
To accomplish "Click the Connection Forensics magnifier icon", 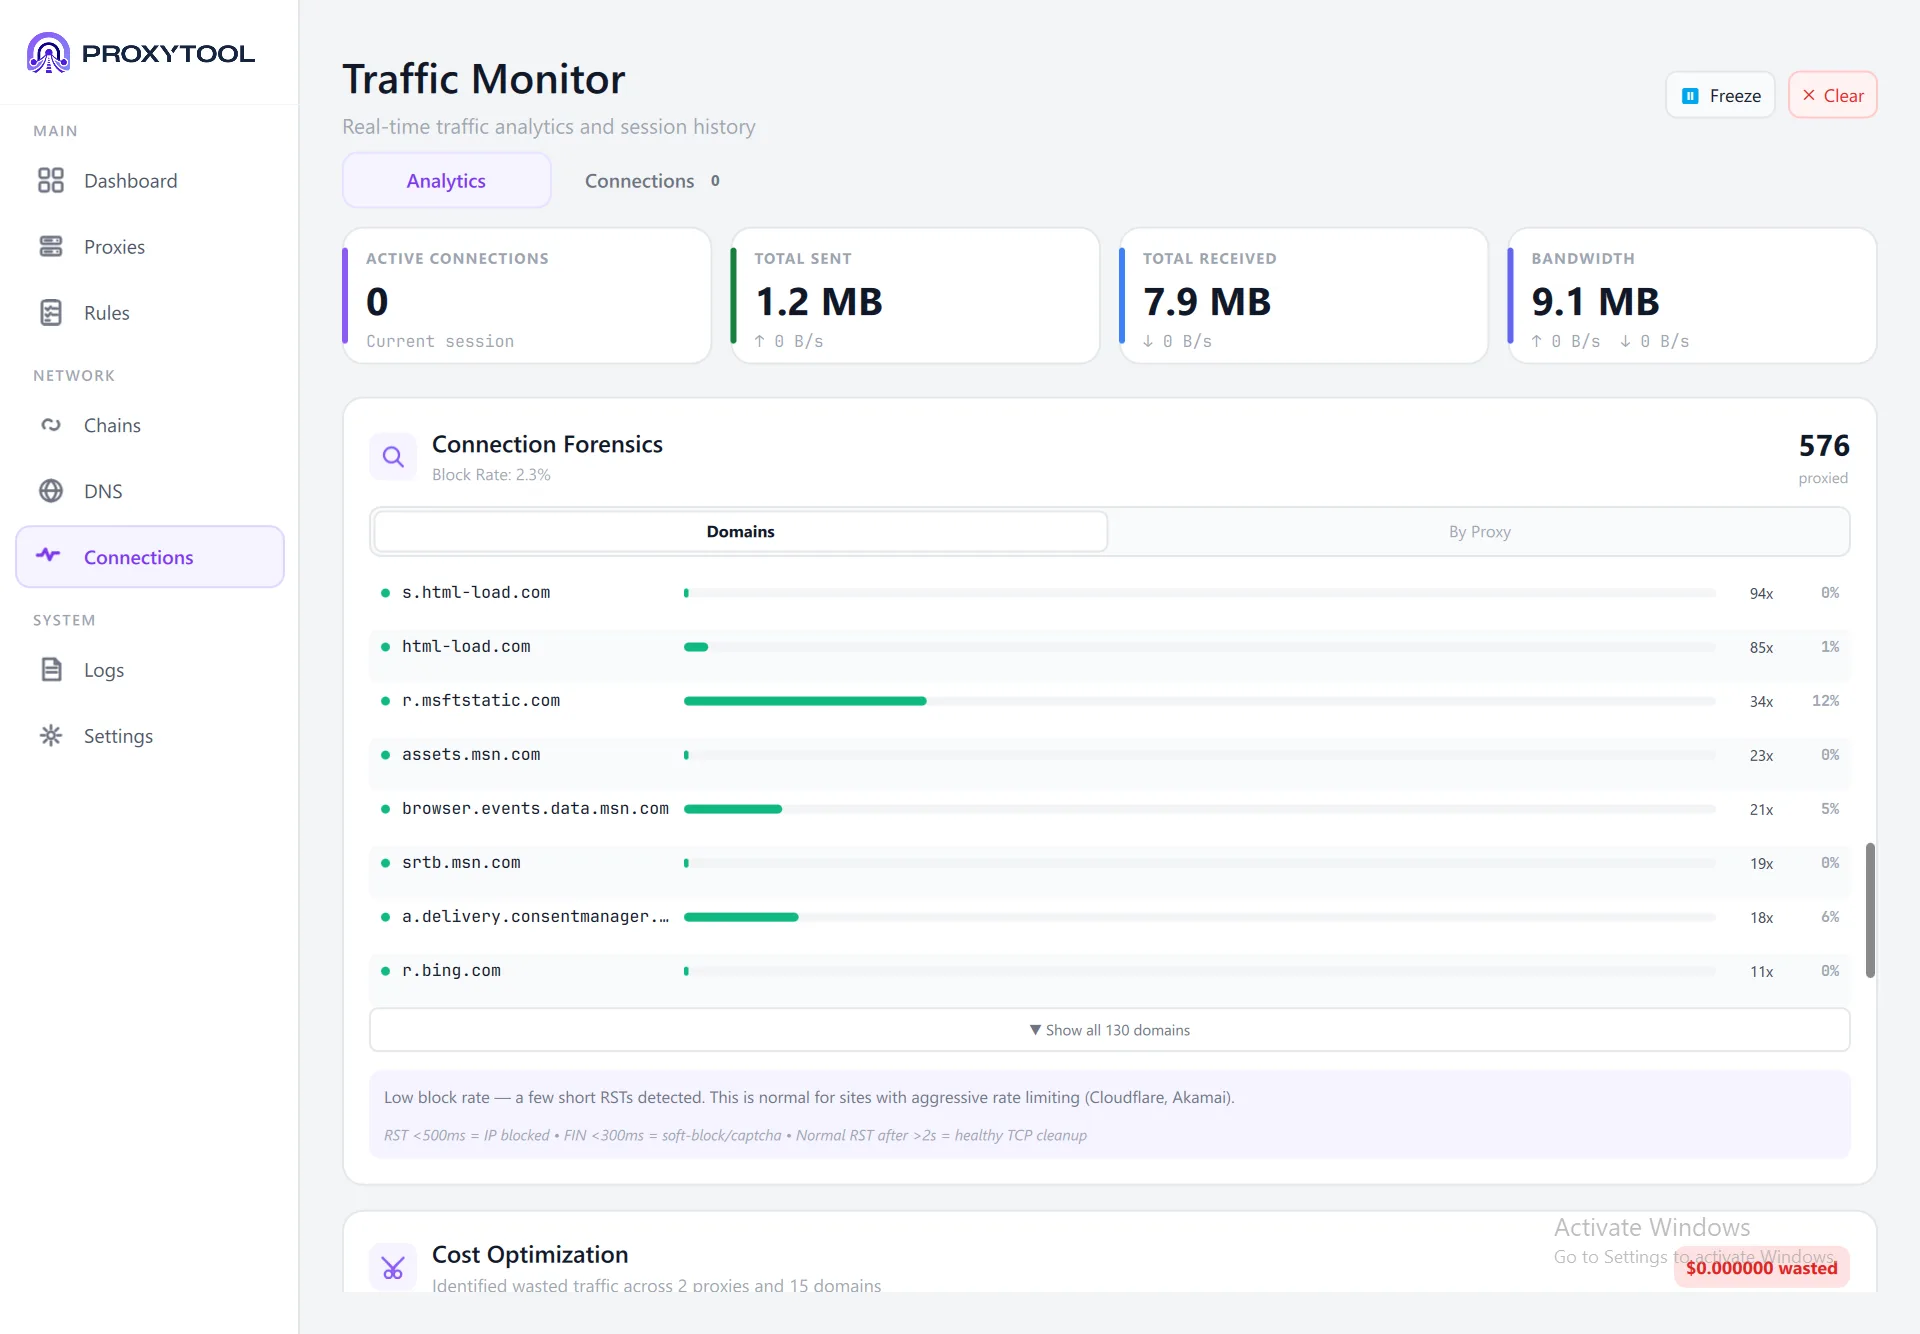I will pos(393,457).
